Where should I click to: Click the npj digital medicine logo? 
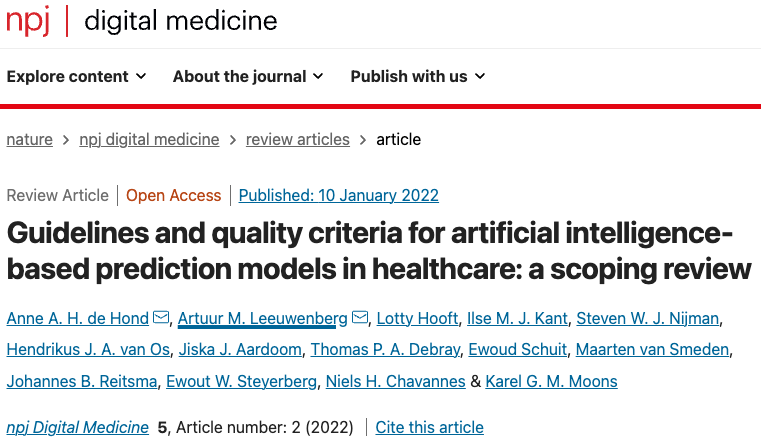(142, 21)
